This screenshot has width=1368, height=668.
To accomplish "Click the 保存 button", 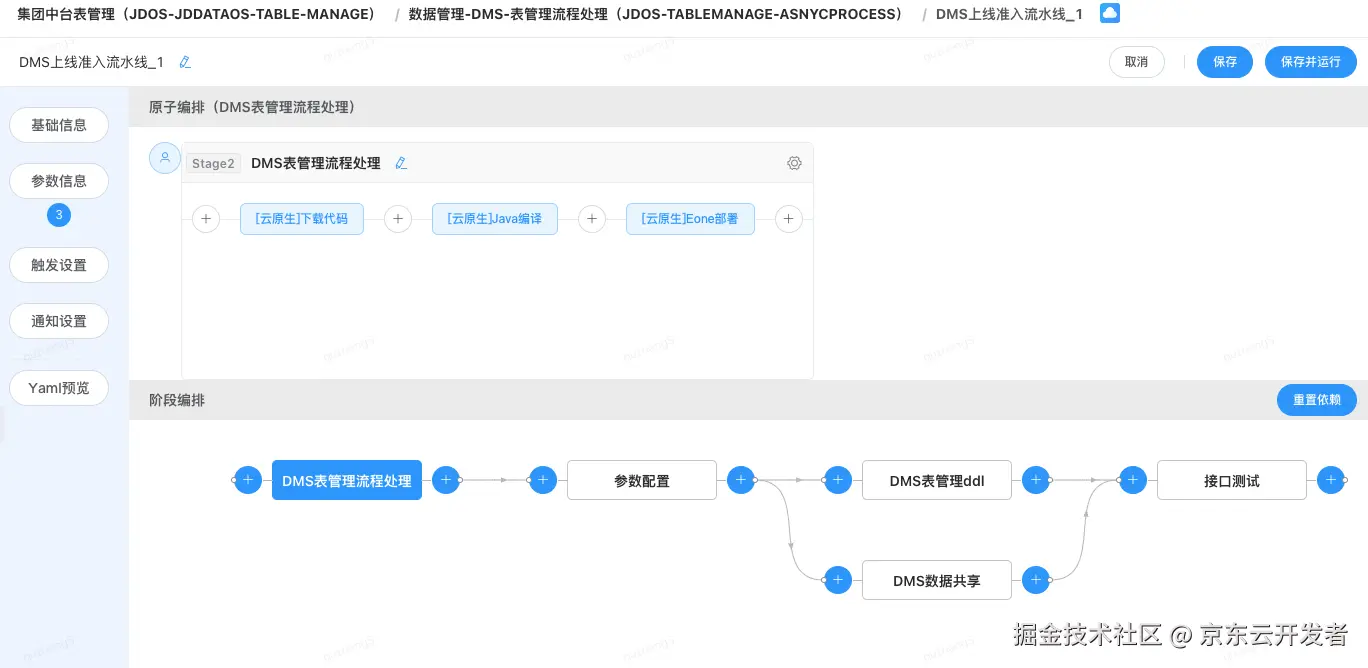I will pyautogui.click(x=1225, y=62).
